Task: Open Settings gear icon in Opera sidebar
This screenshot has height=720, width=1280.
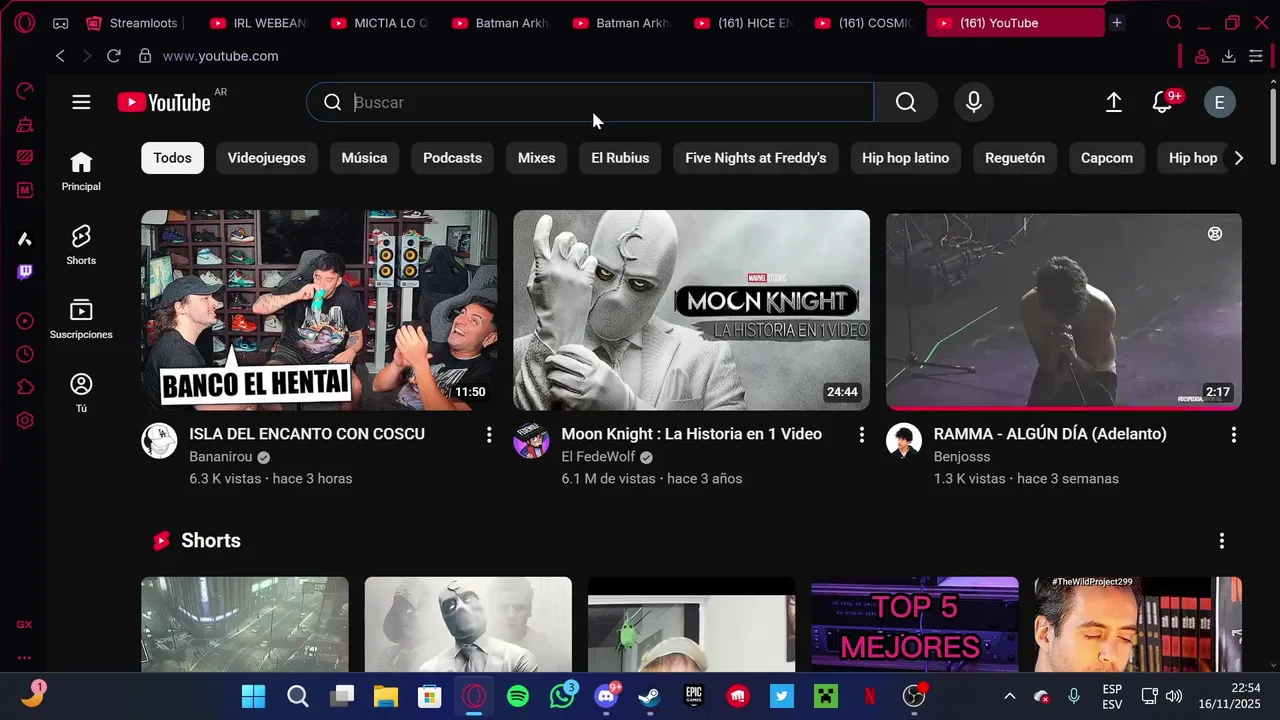Action: pyautogui.click(x=25, y=421)
